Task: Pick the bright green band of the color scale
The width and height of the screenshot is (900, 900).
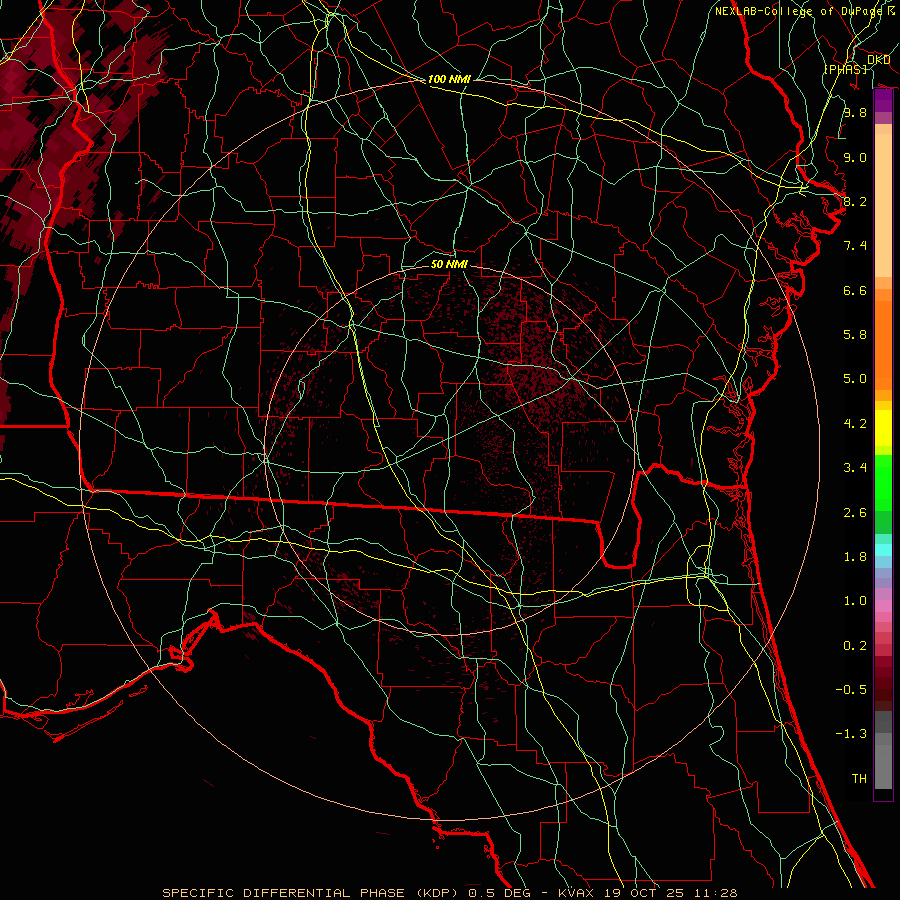Action: point(883,483)
